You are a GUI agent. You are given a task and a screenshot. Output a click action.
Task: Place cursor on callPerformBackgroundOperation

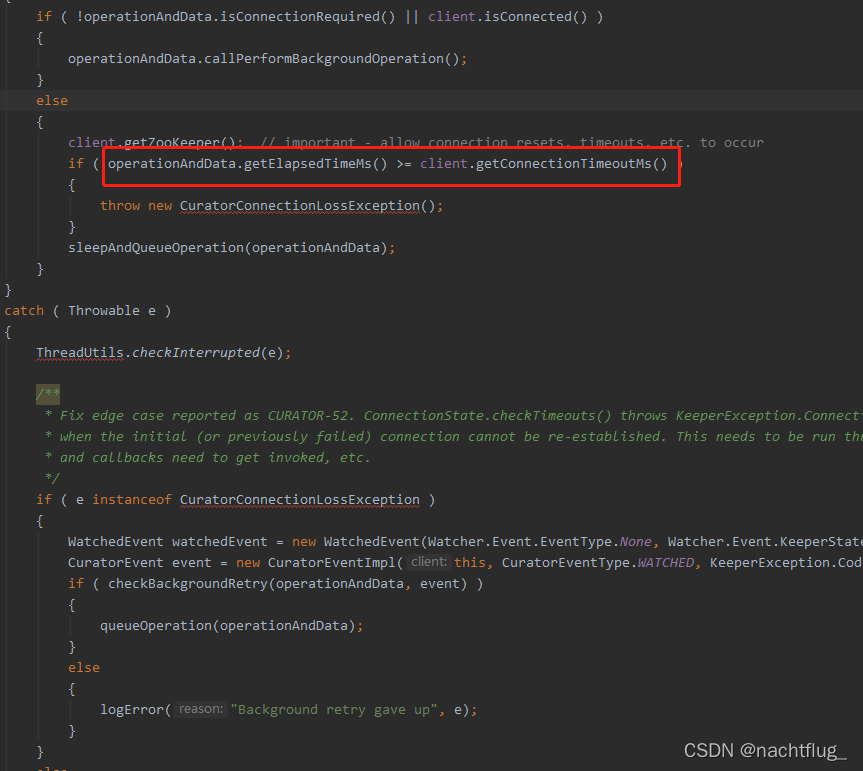[324, 59]
